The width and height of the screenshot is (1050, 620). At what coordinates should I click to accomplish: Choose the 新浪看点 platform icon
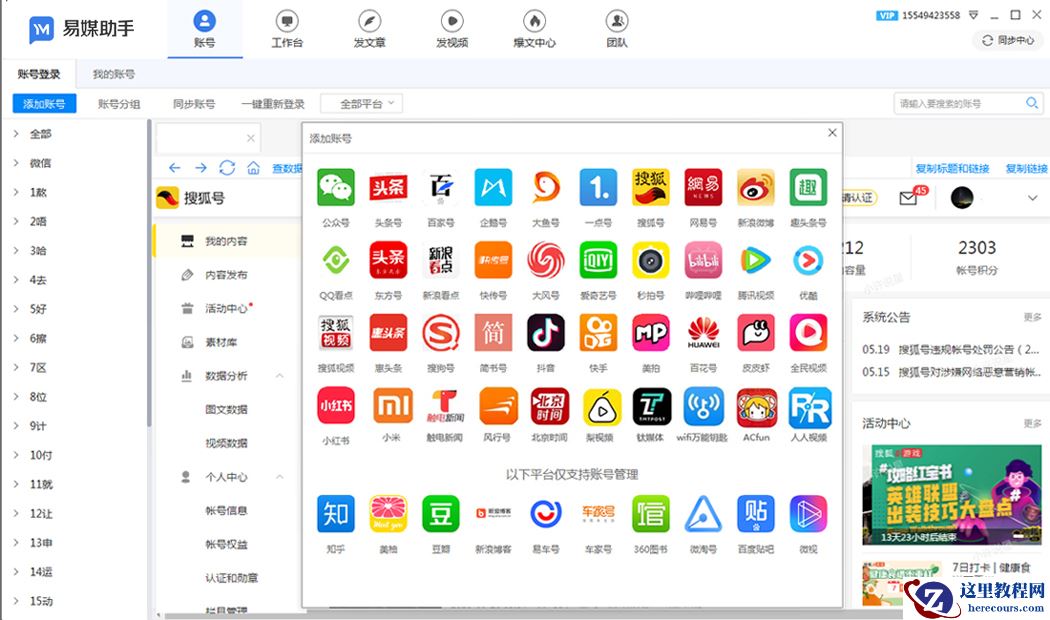(441, 260)
